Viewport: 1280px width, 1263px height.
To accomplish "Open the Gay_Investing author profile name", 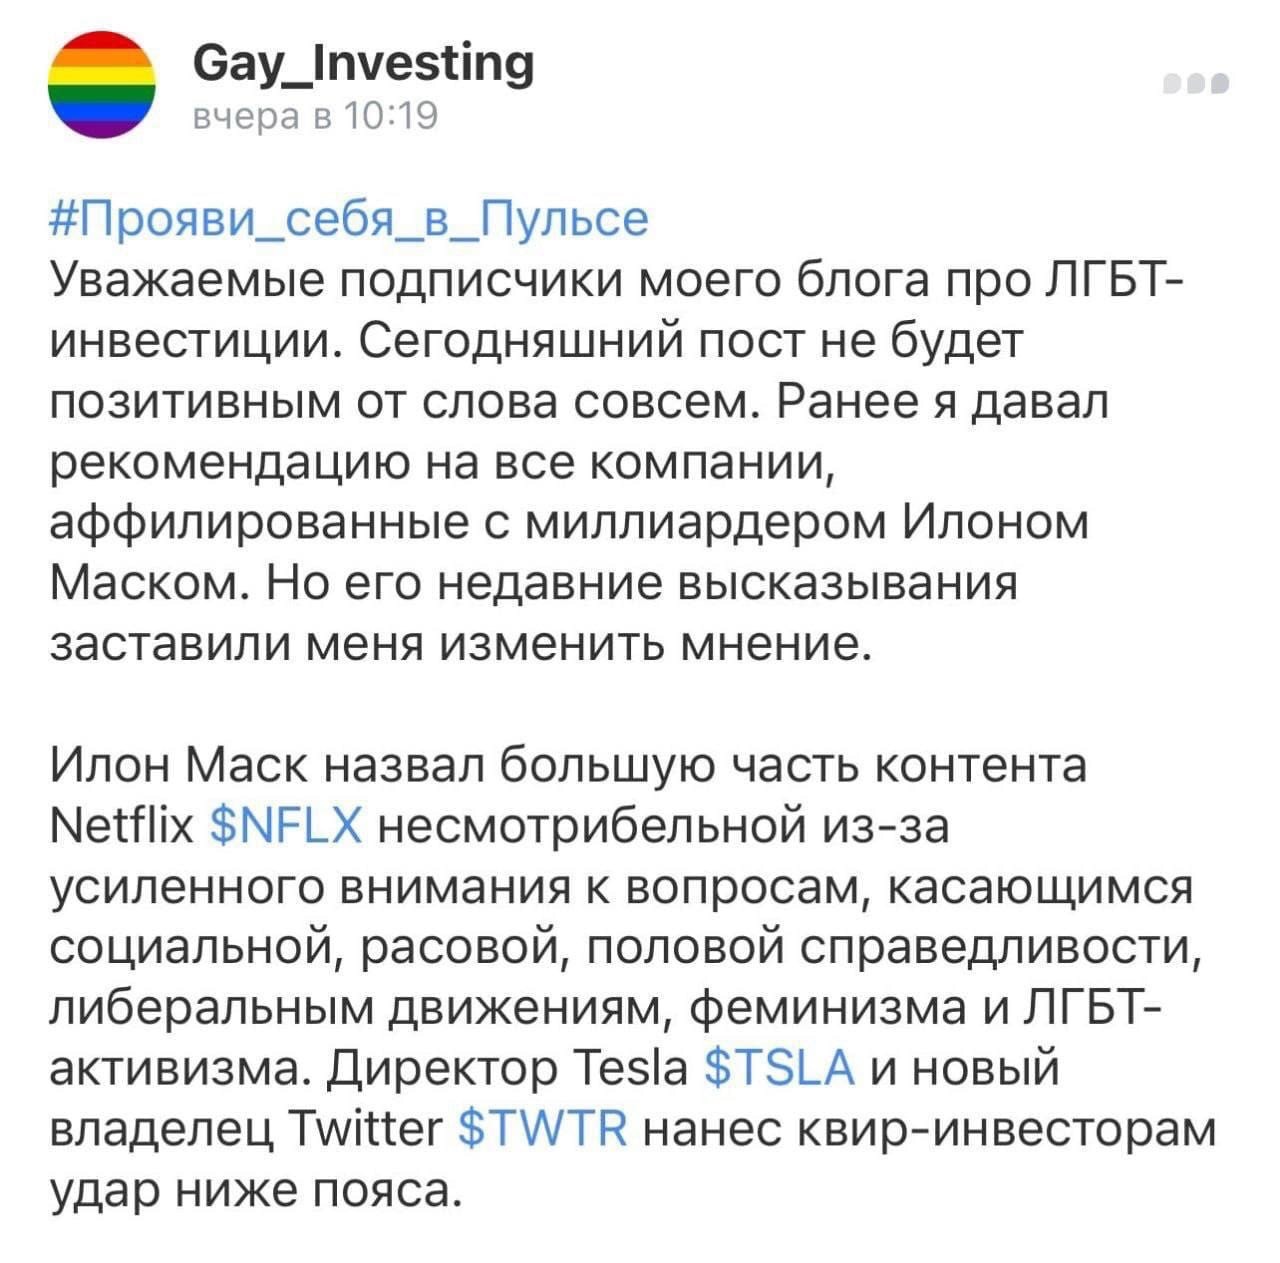I will click(x=363, y=65).
